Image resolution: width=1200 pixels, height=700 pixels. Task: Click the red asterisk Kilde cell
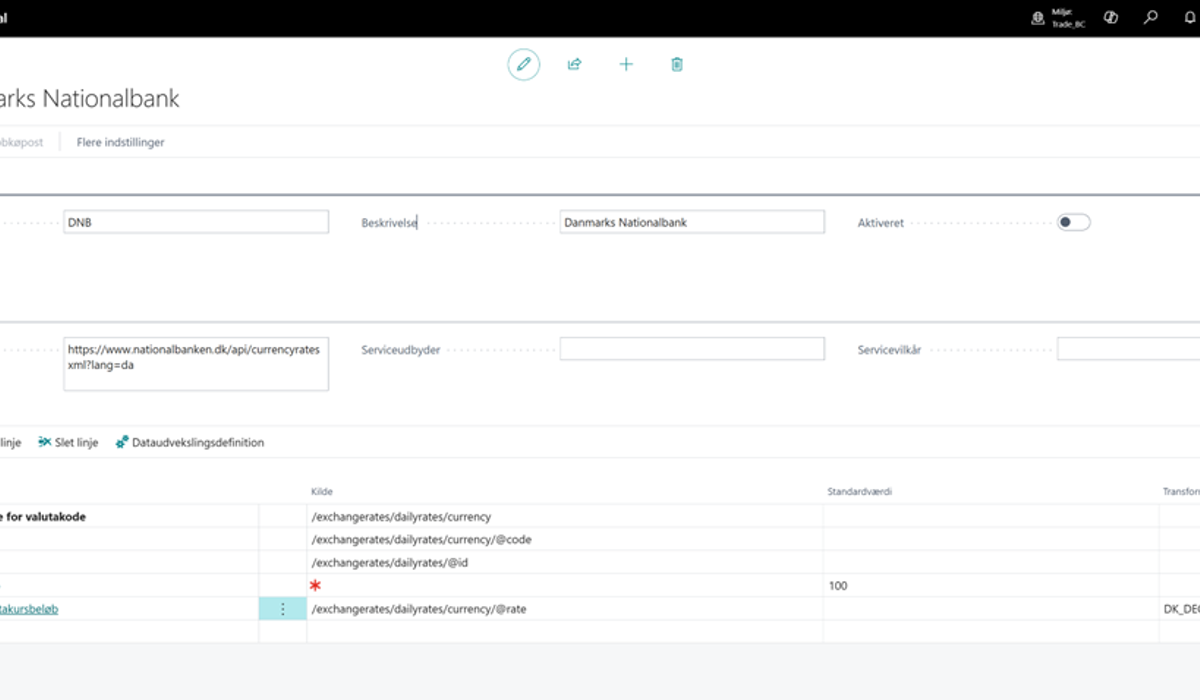564,586
